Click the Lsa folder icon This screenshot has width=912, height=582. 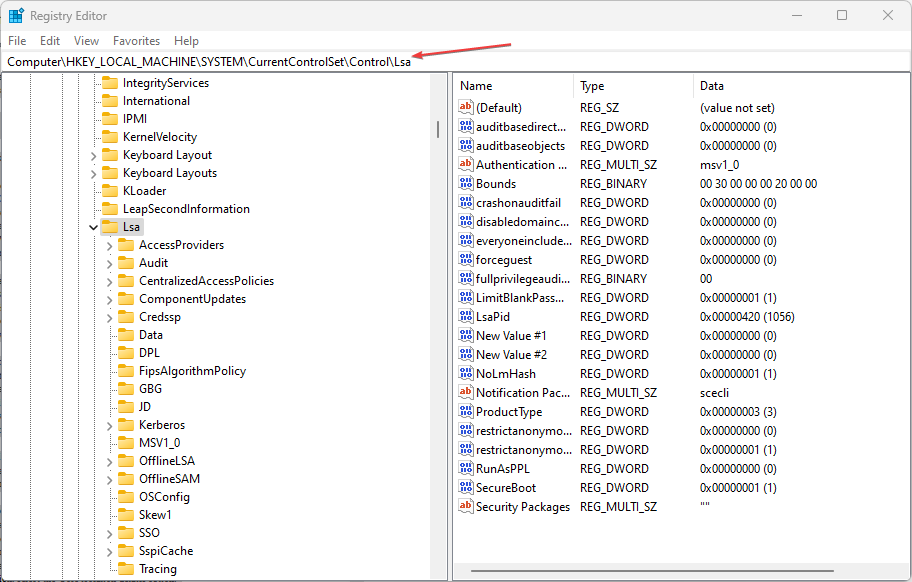(110, 227)
